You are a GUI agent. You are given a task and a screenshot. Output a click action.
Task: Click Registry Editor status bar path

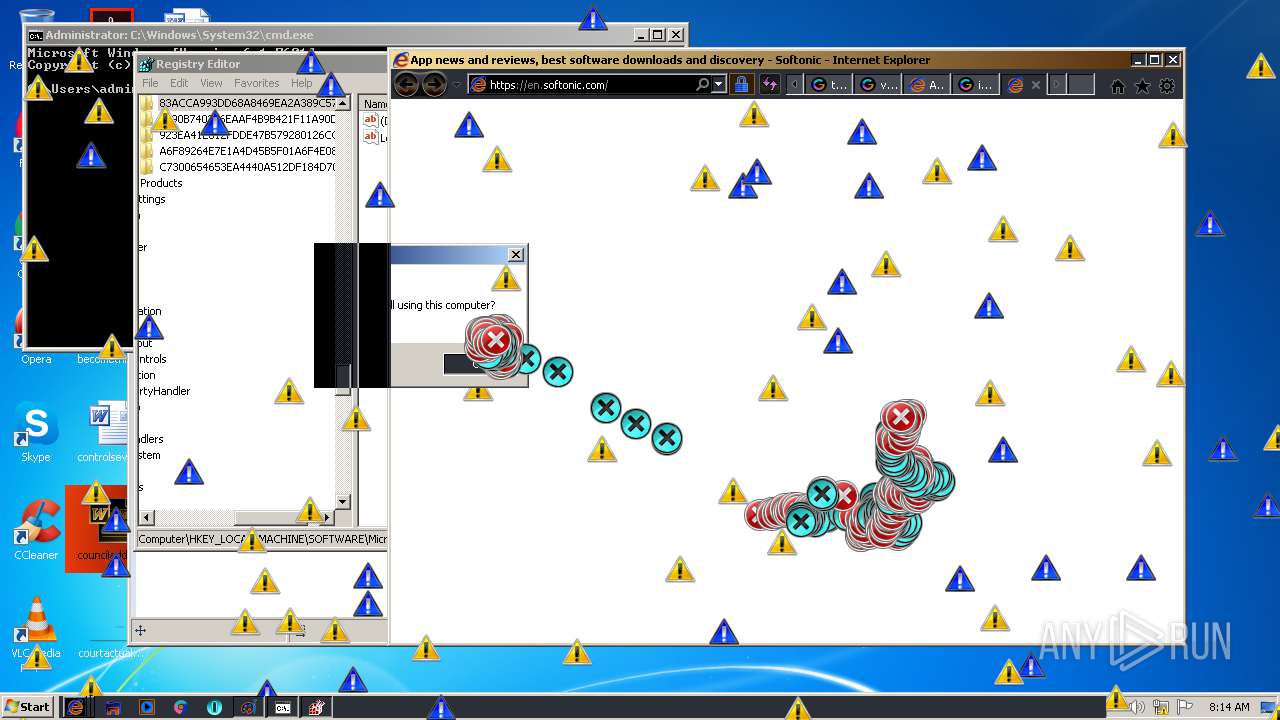click(262, 539)
